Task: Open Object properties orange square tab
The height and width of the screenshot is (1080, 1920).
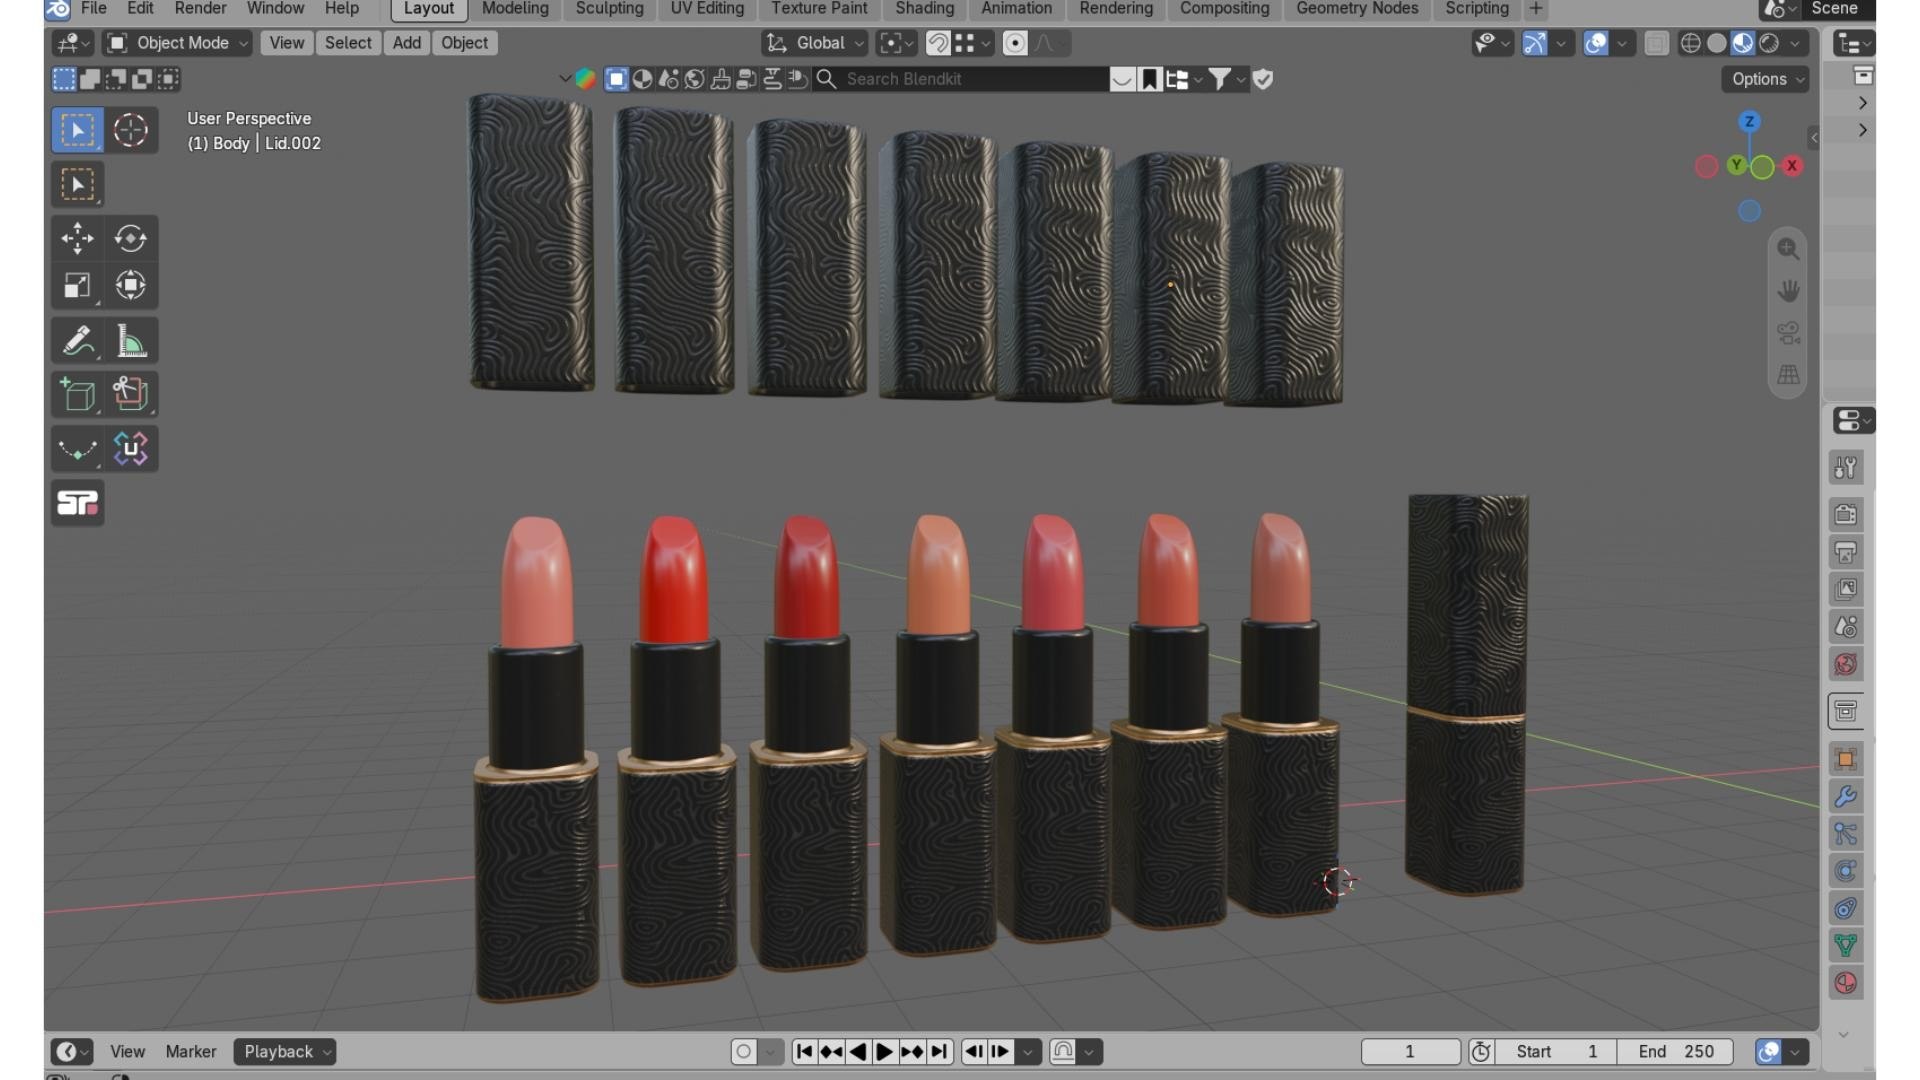Action: coord(1846,759)
